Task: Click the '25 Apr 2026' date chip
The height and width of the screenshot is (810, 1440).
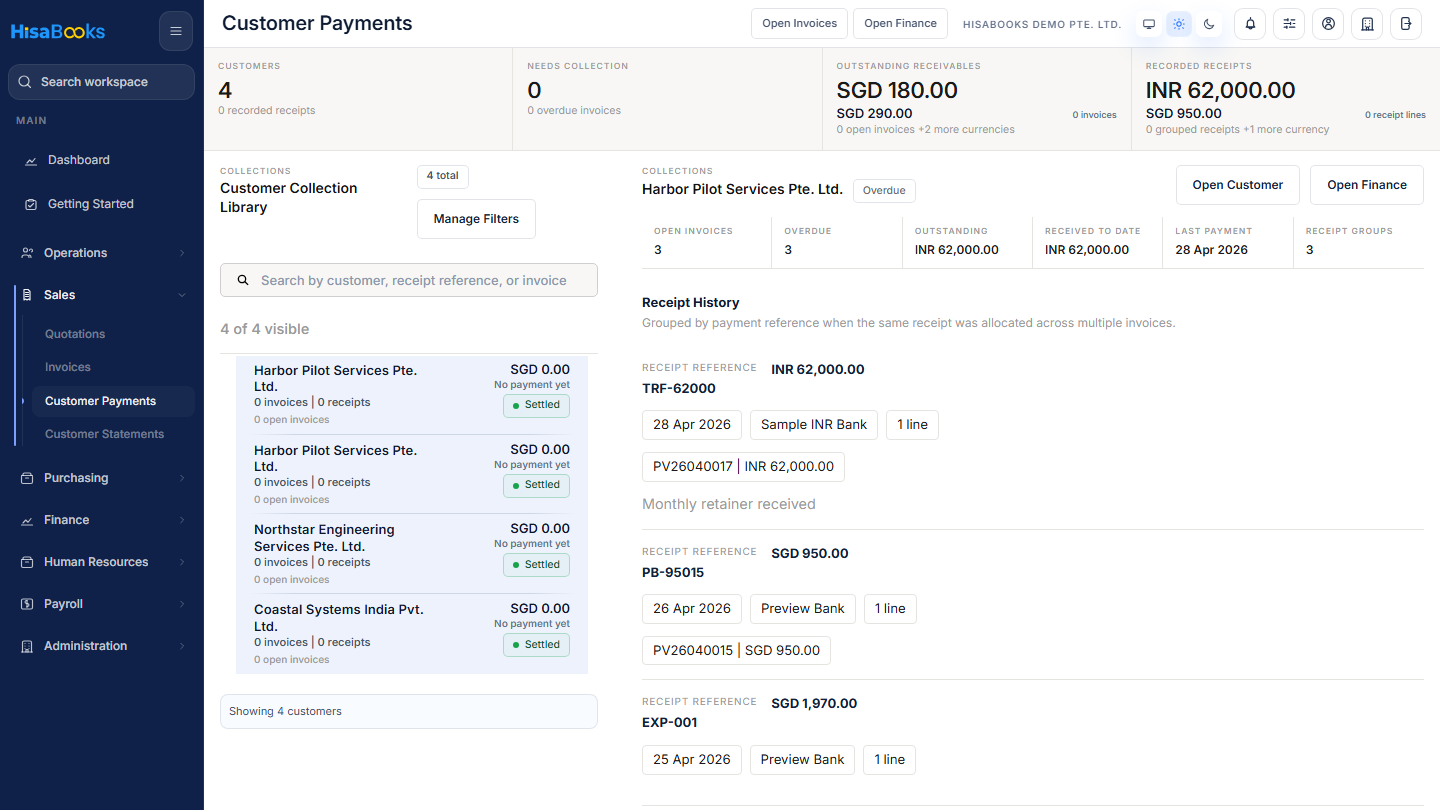Action: coord(692,760)
